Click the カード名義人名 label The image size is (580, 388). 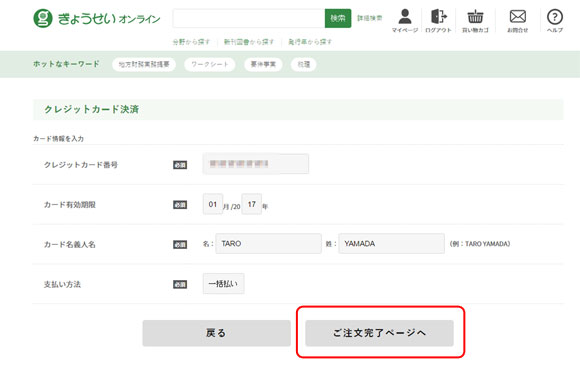(70, 244)
